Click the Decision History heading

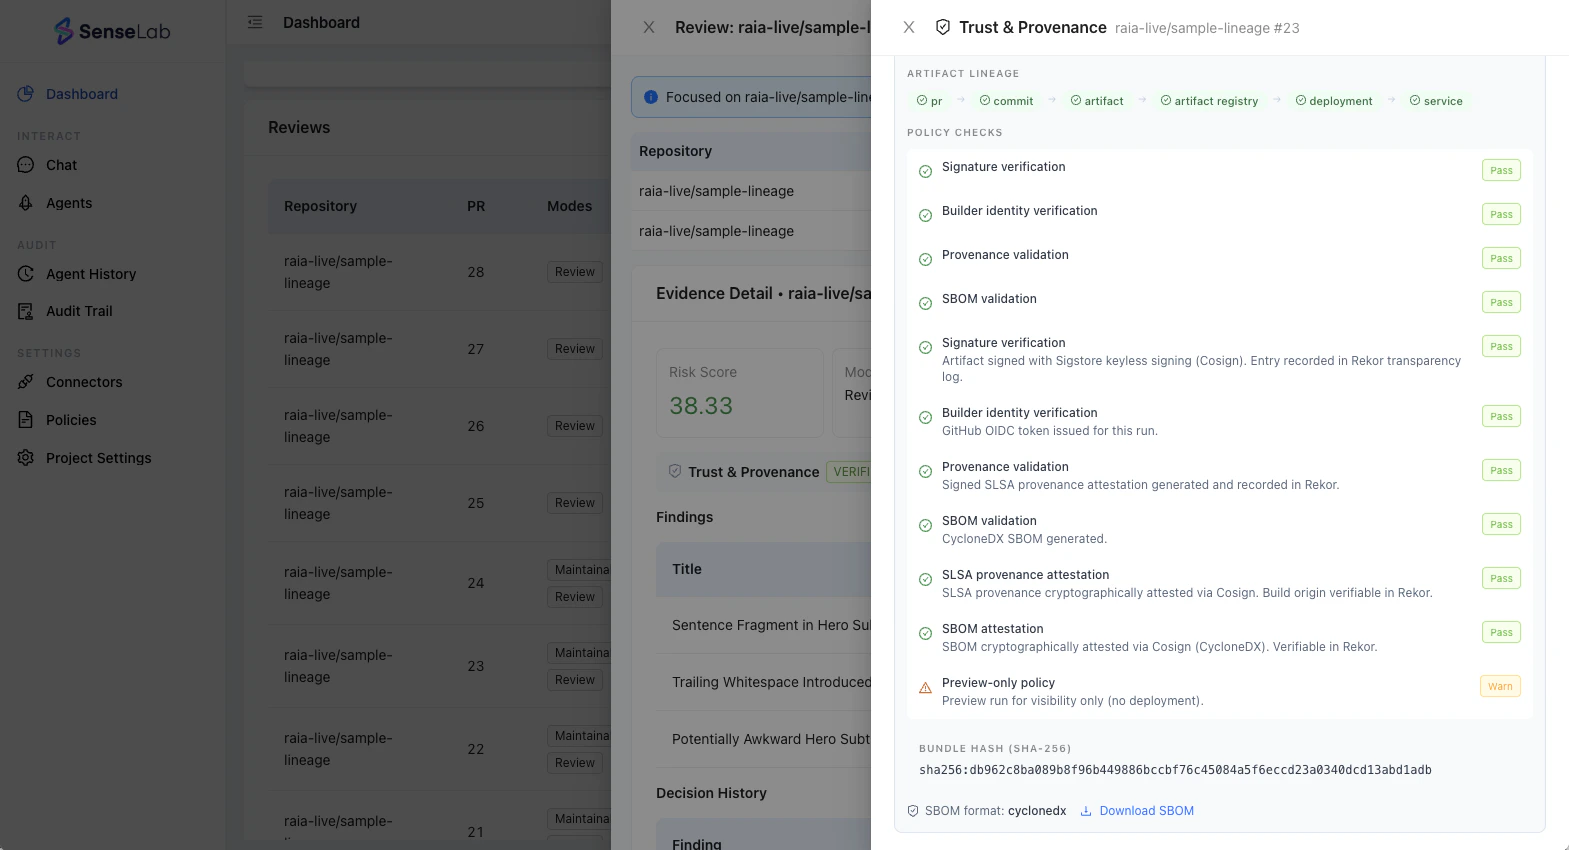point(711,793)
